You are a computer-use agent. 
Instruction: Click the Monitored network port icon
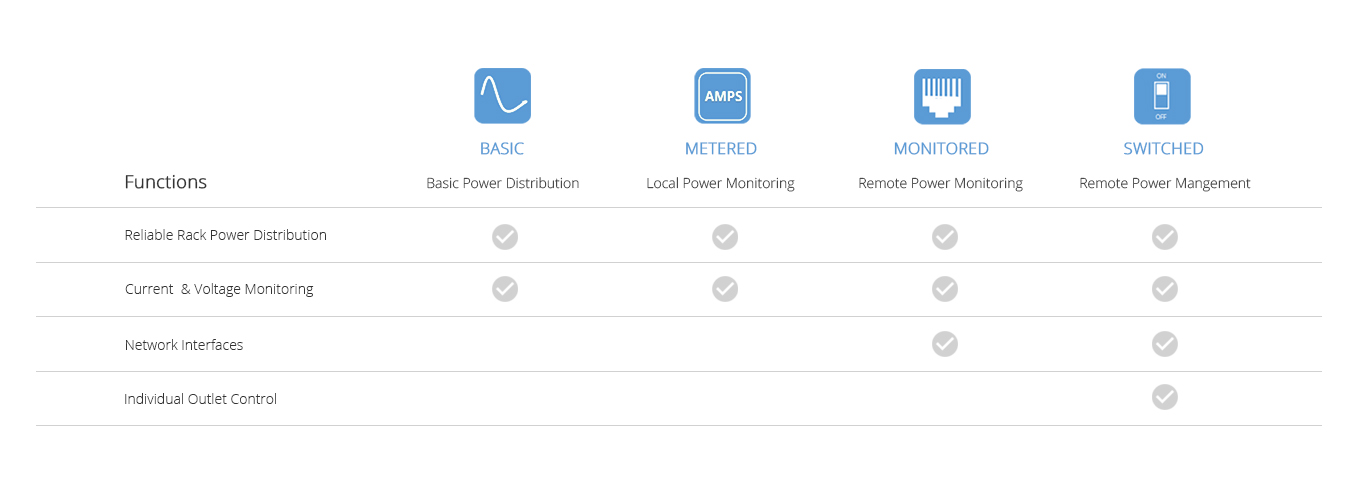point(942,96)
